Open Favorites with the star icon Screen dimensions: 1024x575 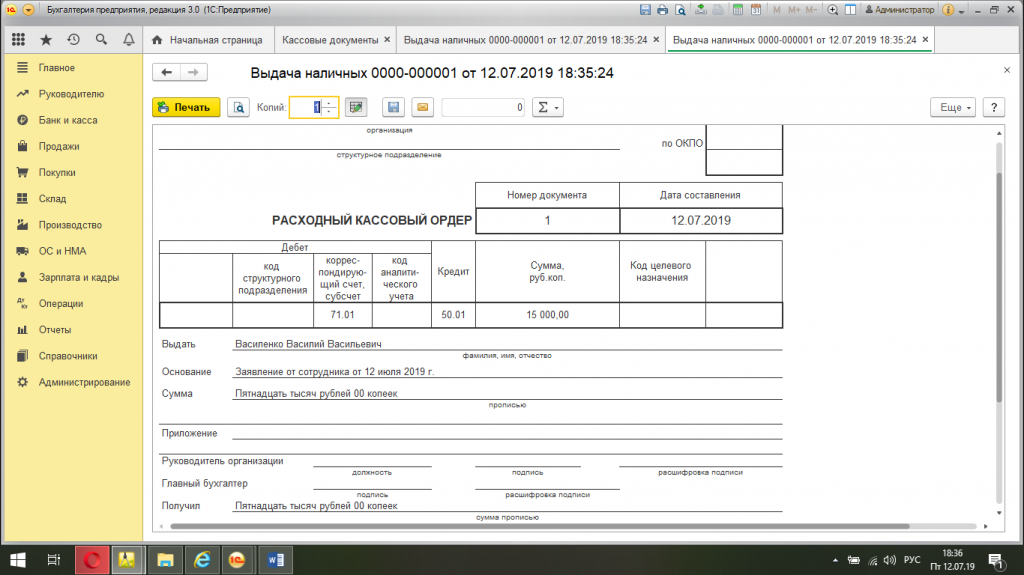(45, 40)
